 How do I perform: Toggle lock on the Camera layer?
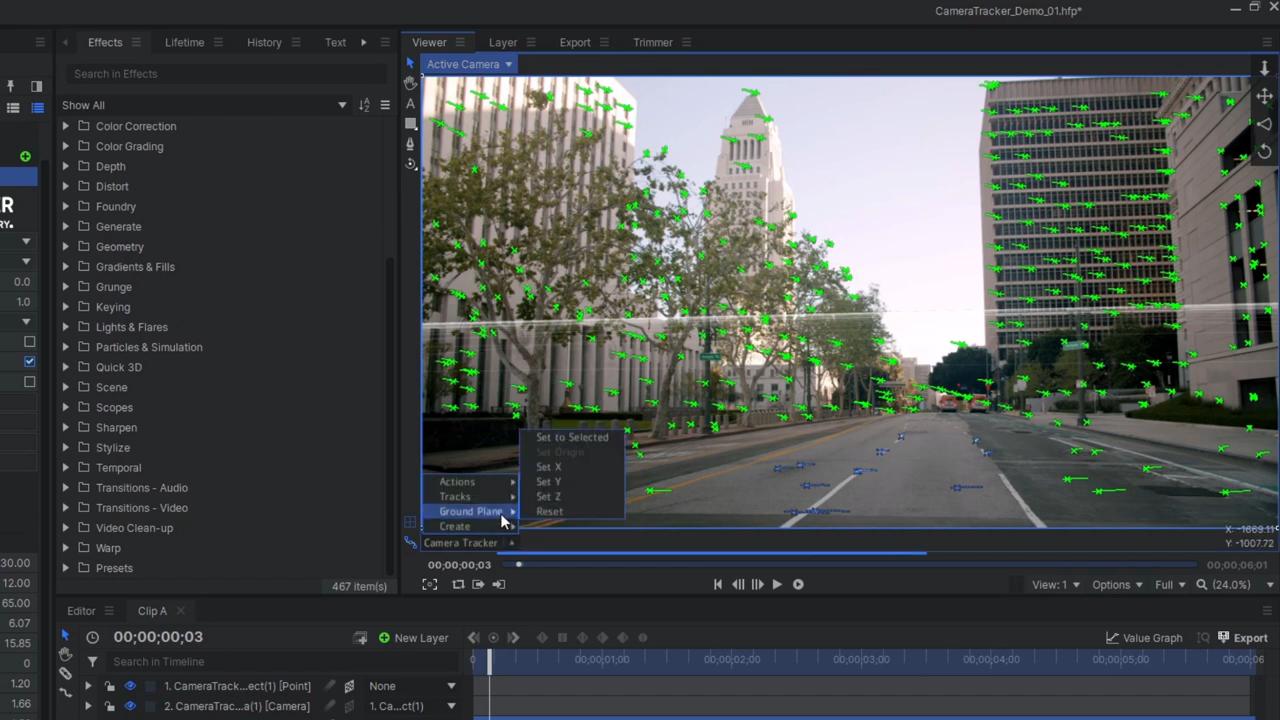pyautogui.click(x=109, y=706)
